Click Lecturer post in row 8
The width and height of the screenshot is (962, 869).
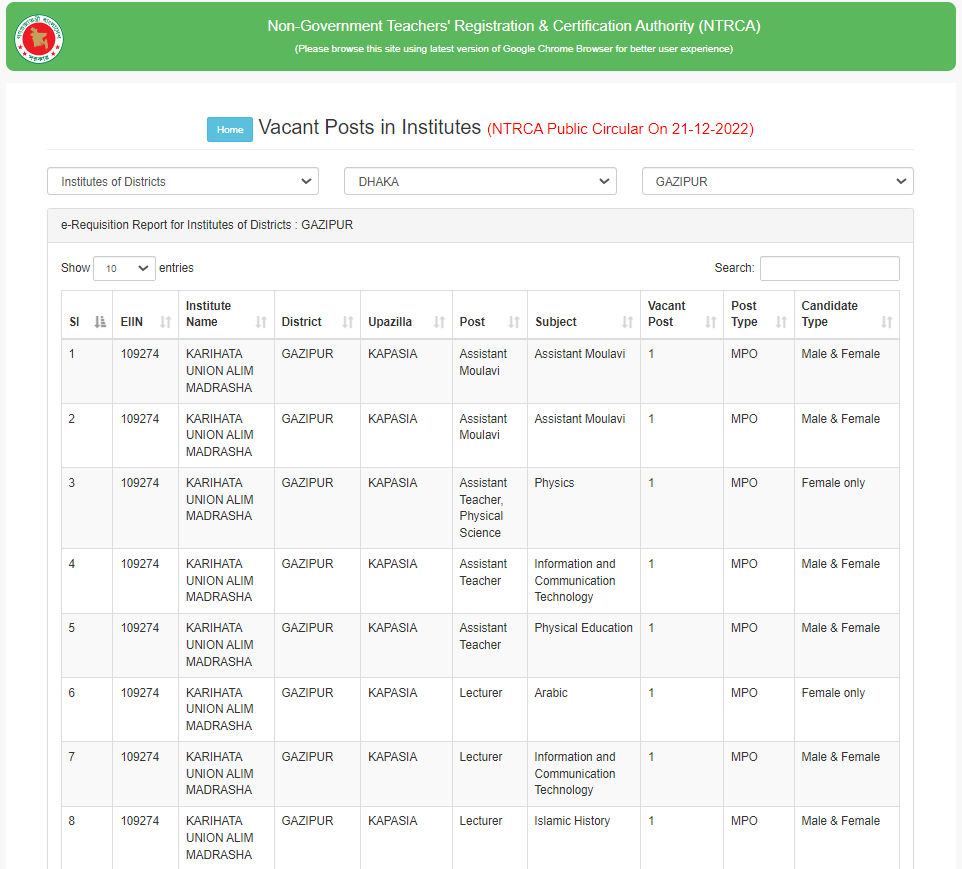pyautogui.click(x=481, y=821)
